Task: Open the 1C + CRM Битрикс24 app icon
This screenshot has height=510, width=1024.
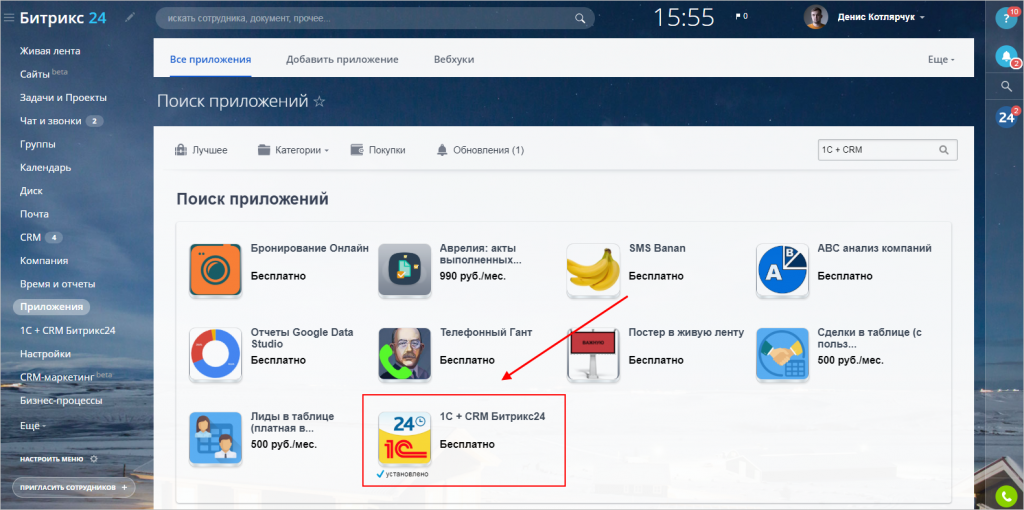Action: click(405, 439)
